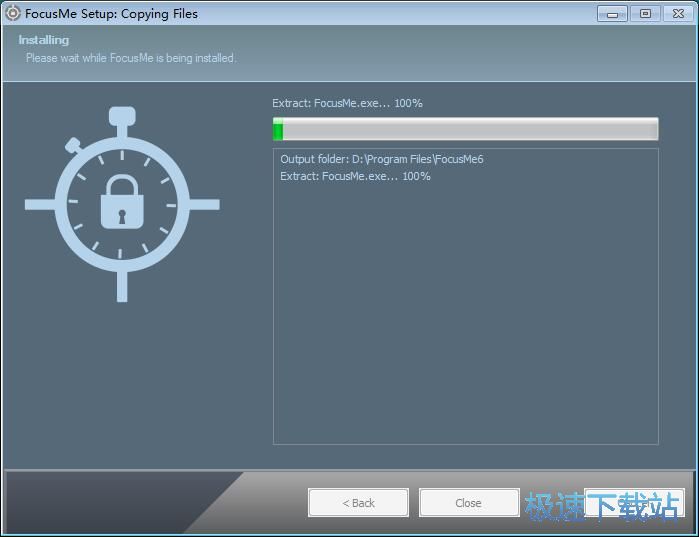Image resolution: width=699 pixels, height=537 pixels.
Task: Click the green installation progress bar
Action: click(x=465, y=129)
